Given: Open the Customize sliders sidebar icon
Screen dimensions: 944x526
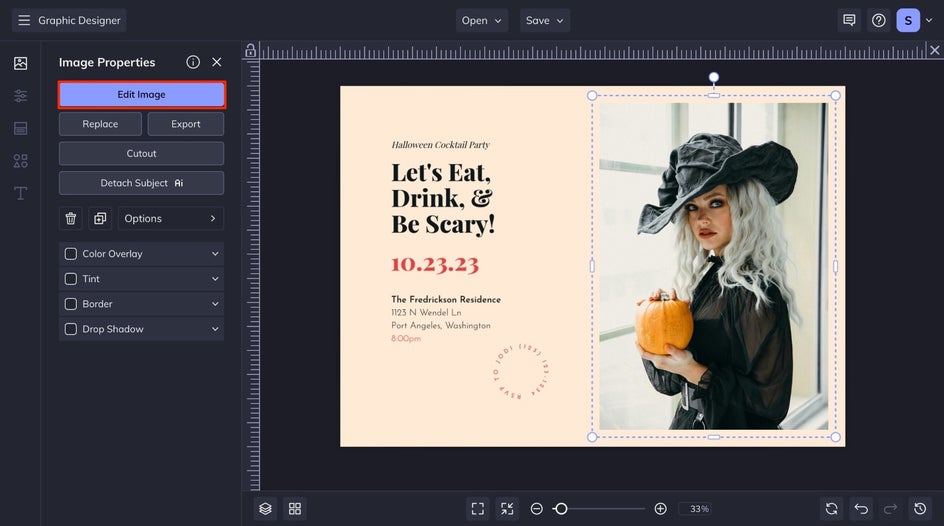Looking at the screenshot, I should (x=20, y=96).
